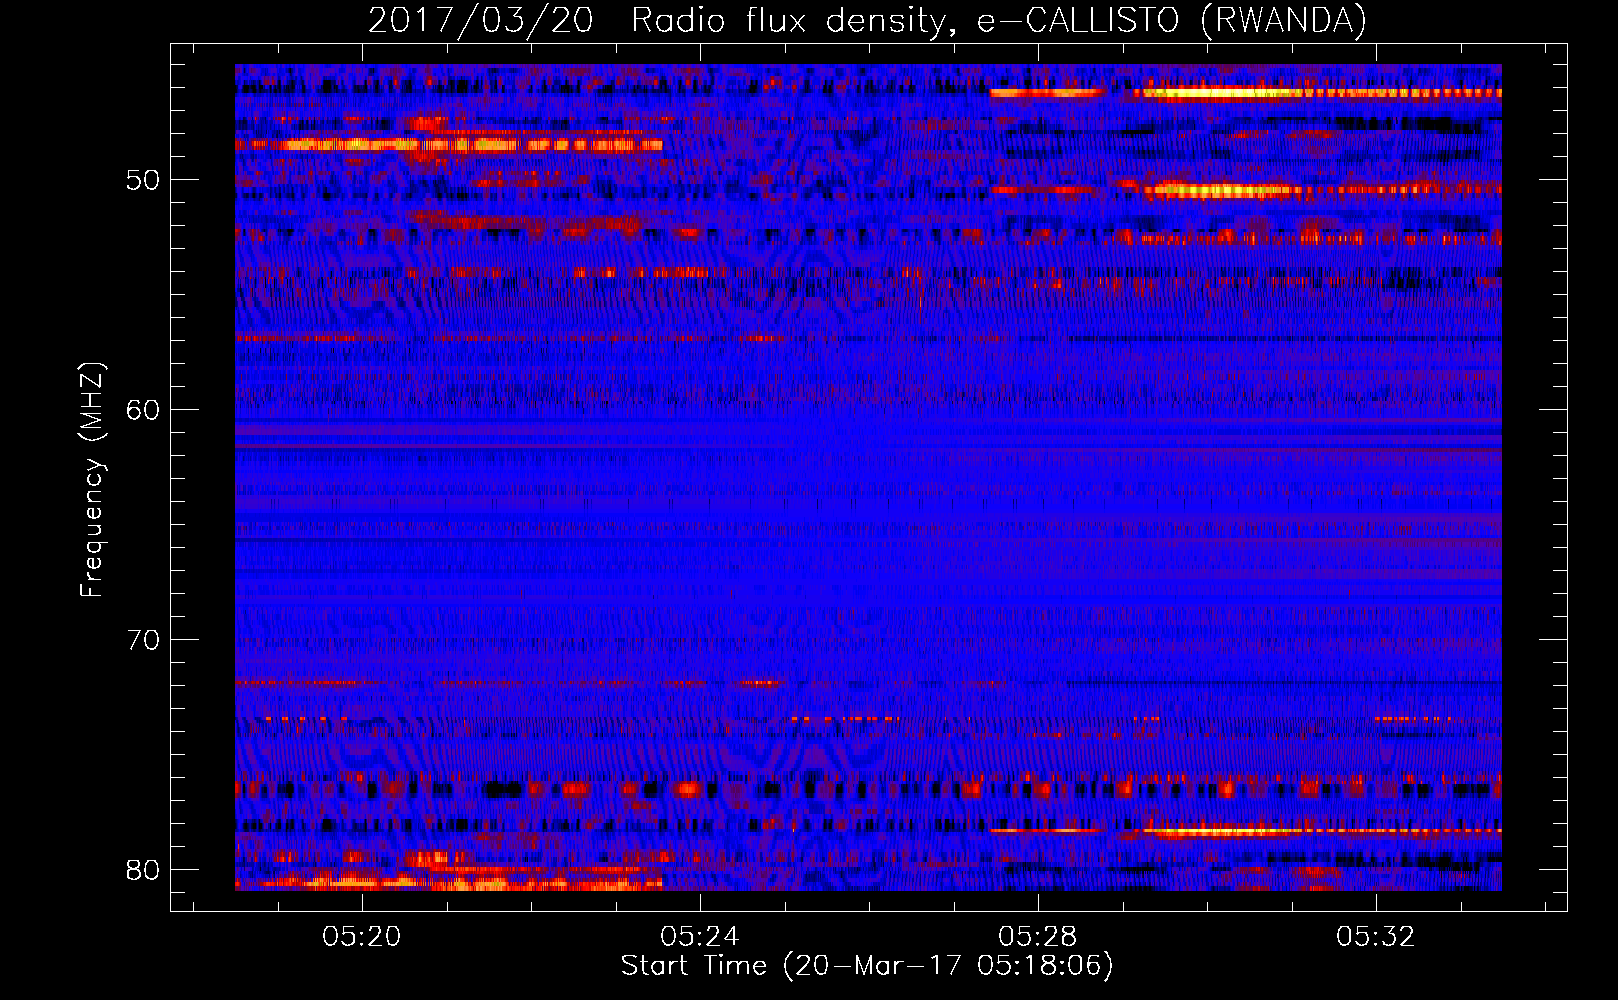Click the 50 MHz frequency tick label

point(144,180)
